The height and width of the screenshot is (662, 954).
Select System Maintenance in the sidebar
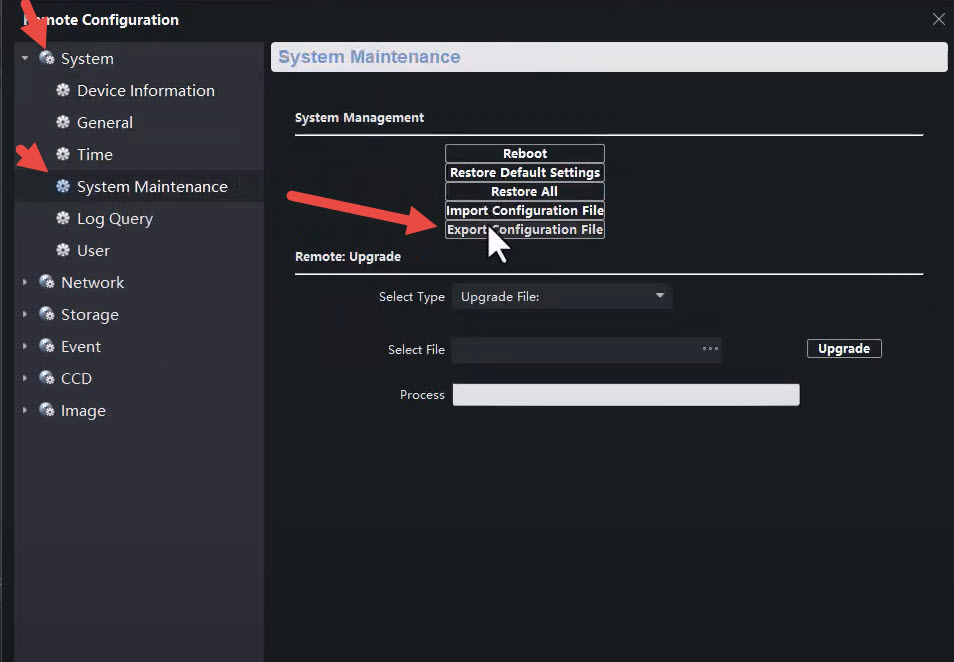coord(152,187)
